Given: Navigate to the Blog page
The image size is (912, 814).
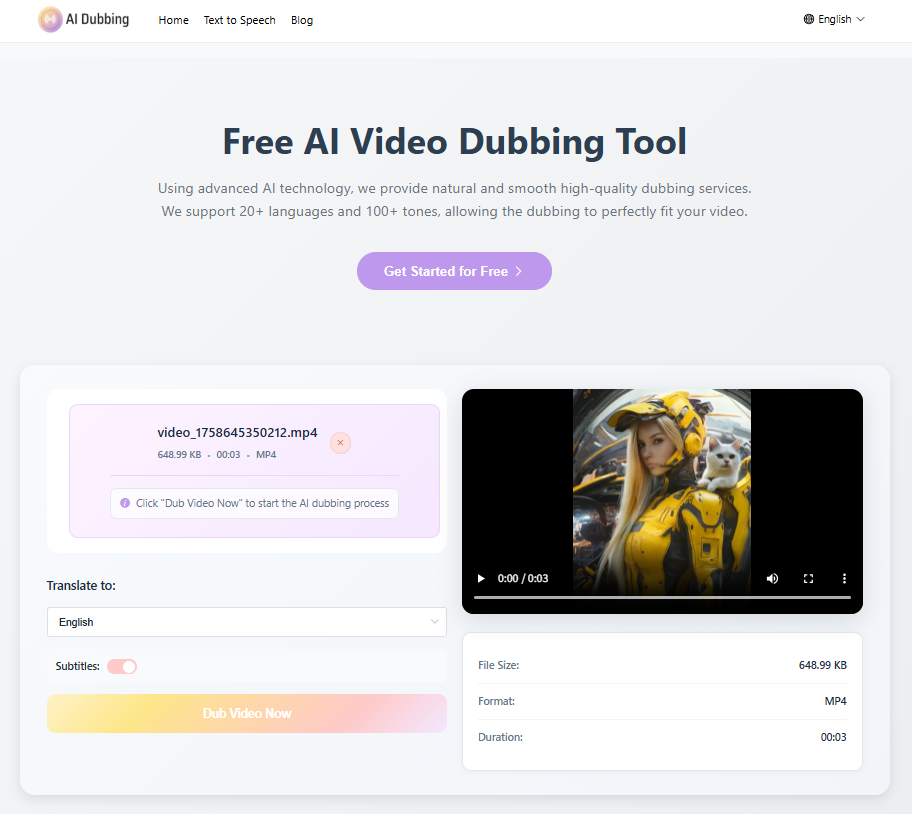Looking at the screenshot, I should [x=302, y=20].
